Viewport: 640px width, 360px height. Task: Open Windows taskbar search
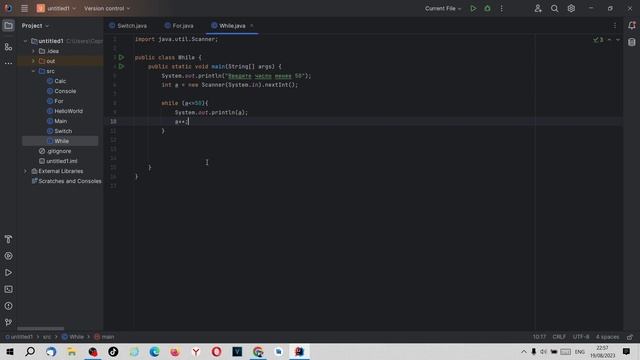[30, 352]
